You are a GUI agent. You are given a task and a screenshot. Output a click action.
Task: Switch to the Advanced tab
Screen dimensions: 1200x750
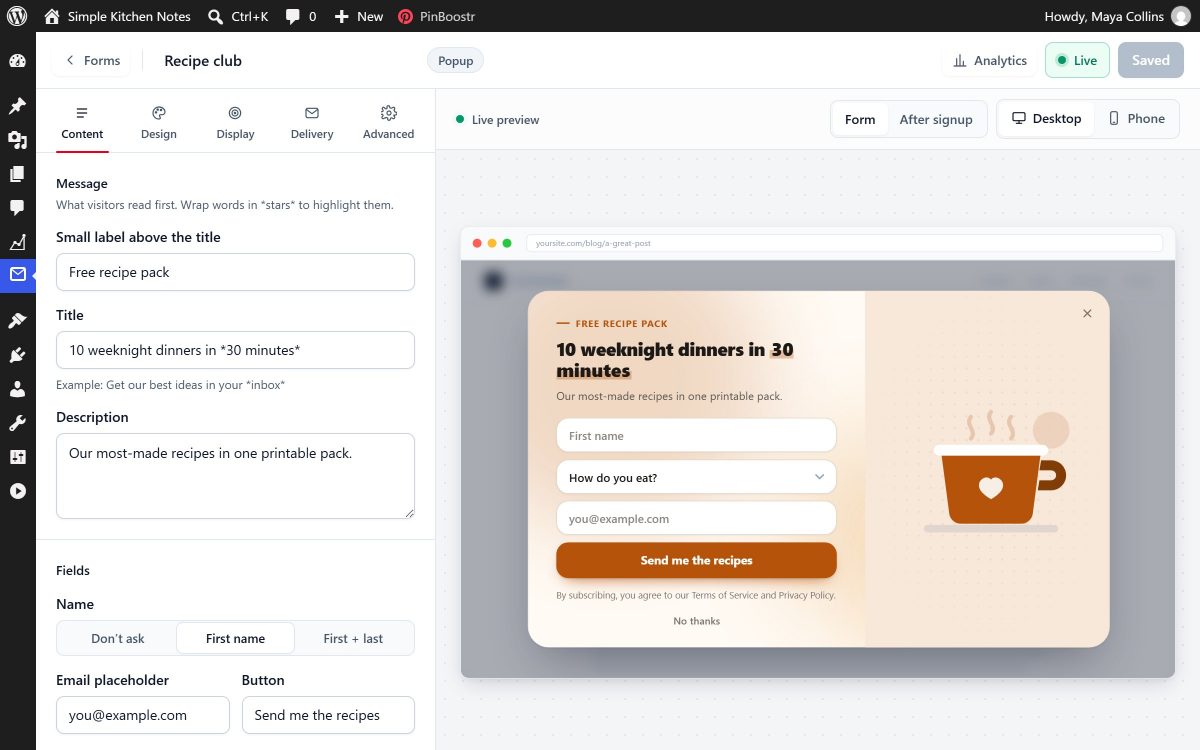coord(388,123)
